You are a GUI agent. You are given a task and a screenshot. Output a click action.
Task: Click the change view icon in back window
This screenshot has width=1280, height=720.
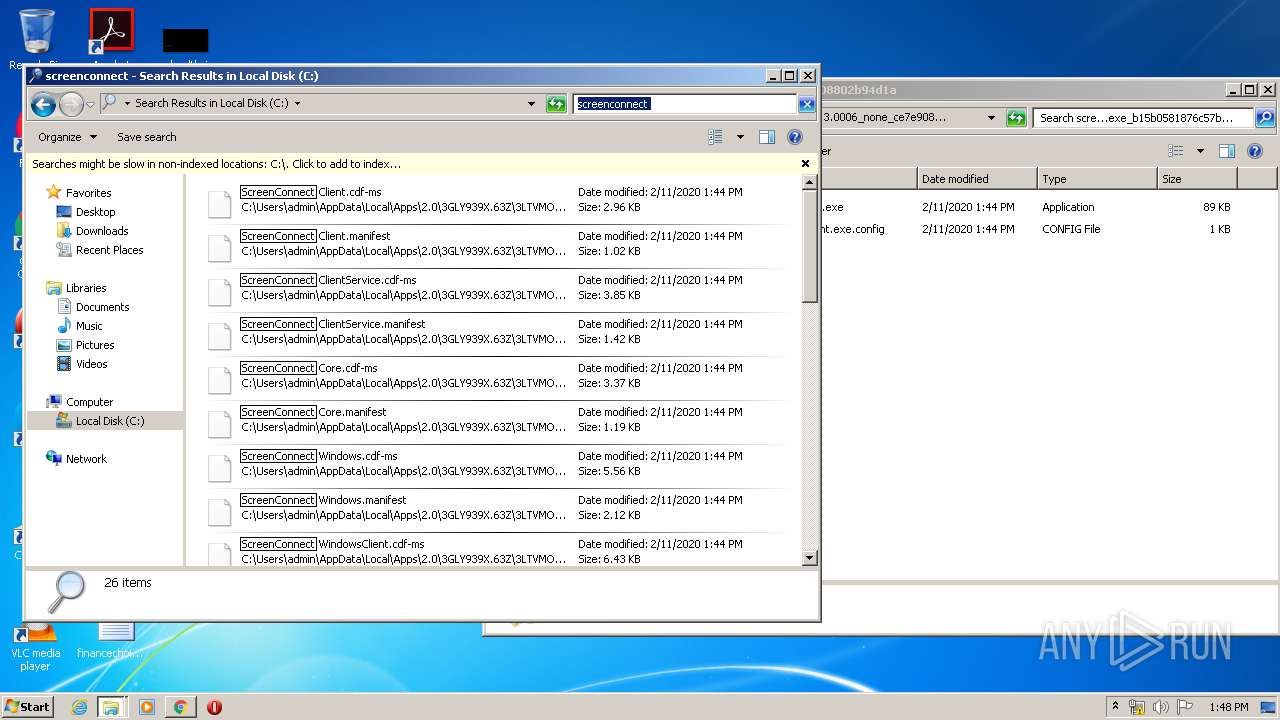(1176, 151)
